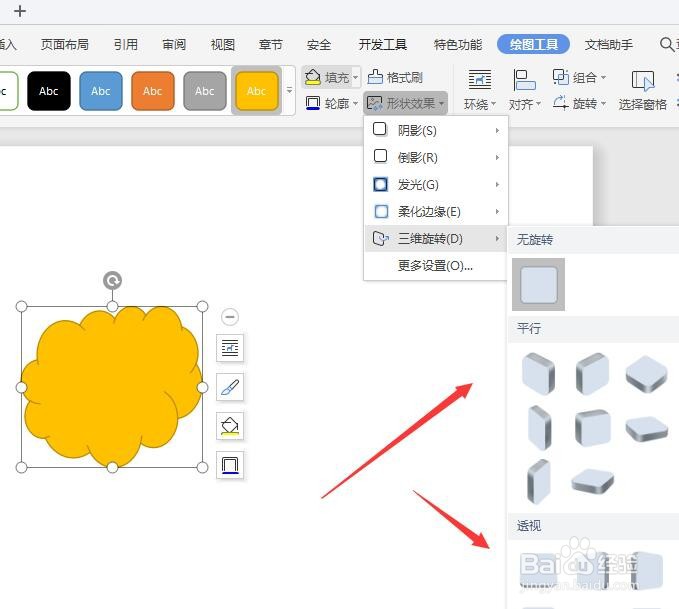Click floating shape fill bucket icon
This screenshot has height=609, width=679.
click(x=230, y=426)
